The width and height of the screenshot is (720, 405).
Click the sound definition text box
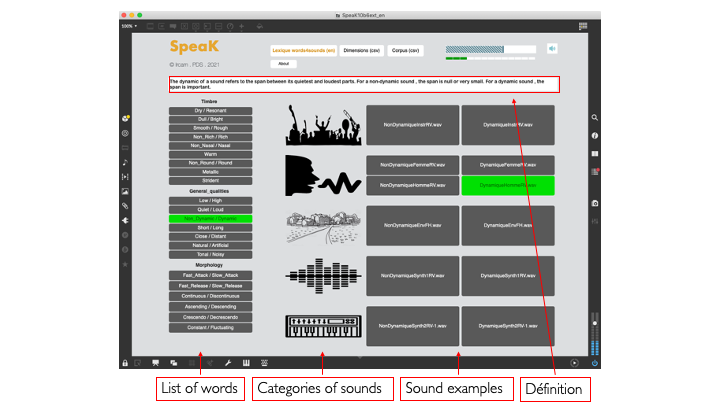click(x=364, y=84)
